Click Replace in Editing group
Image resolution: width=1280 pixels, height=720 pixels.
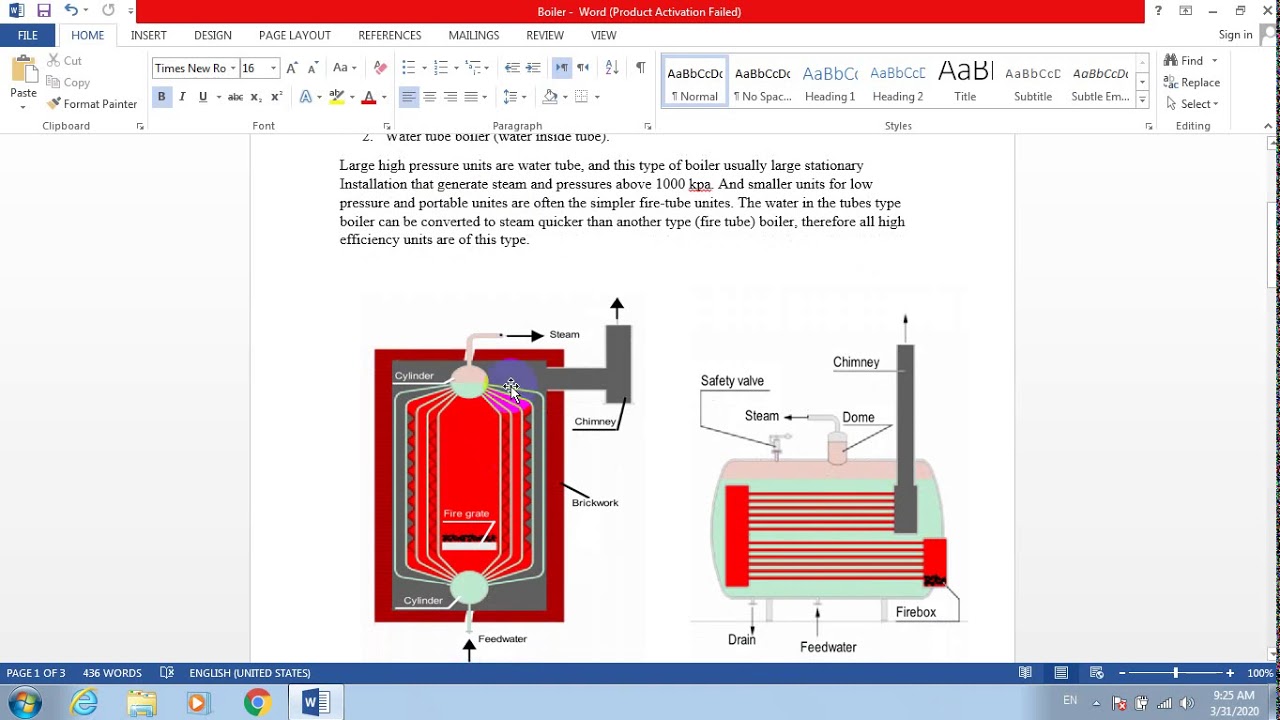tap(1192, 82)
